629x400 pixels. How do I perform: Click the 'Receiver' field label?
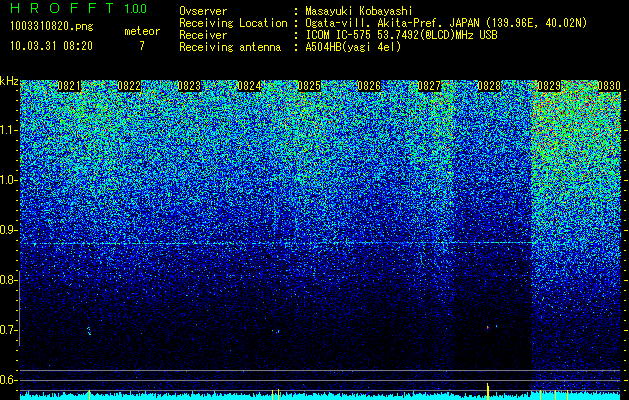tap(203, 35)
